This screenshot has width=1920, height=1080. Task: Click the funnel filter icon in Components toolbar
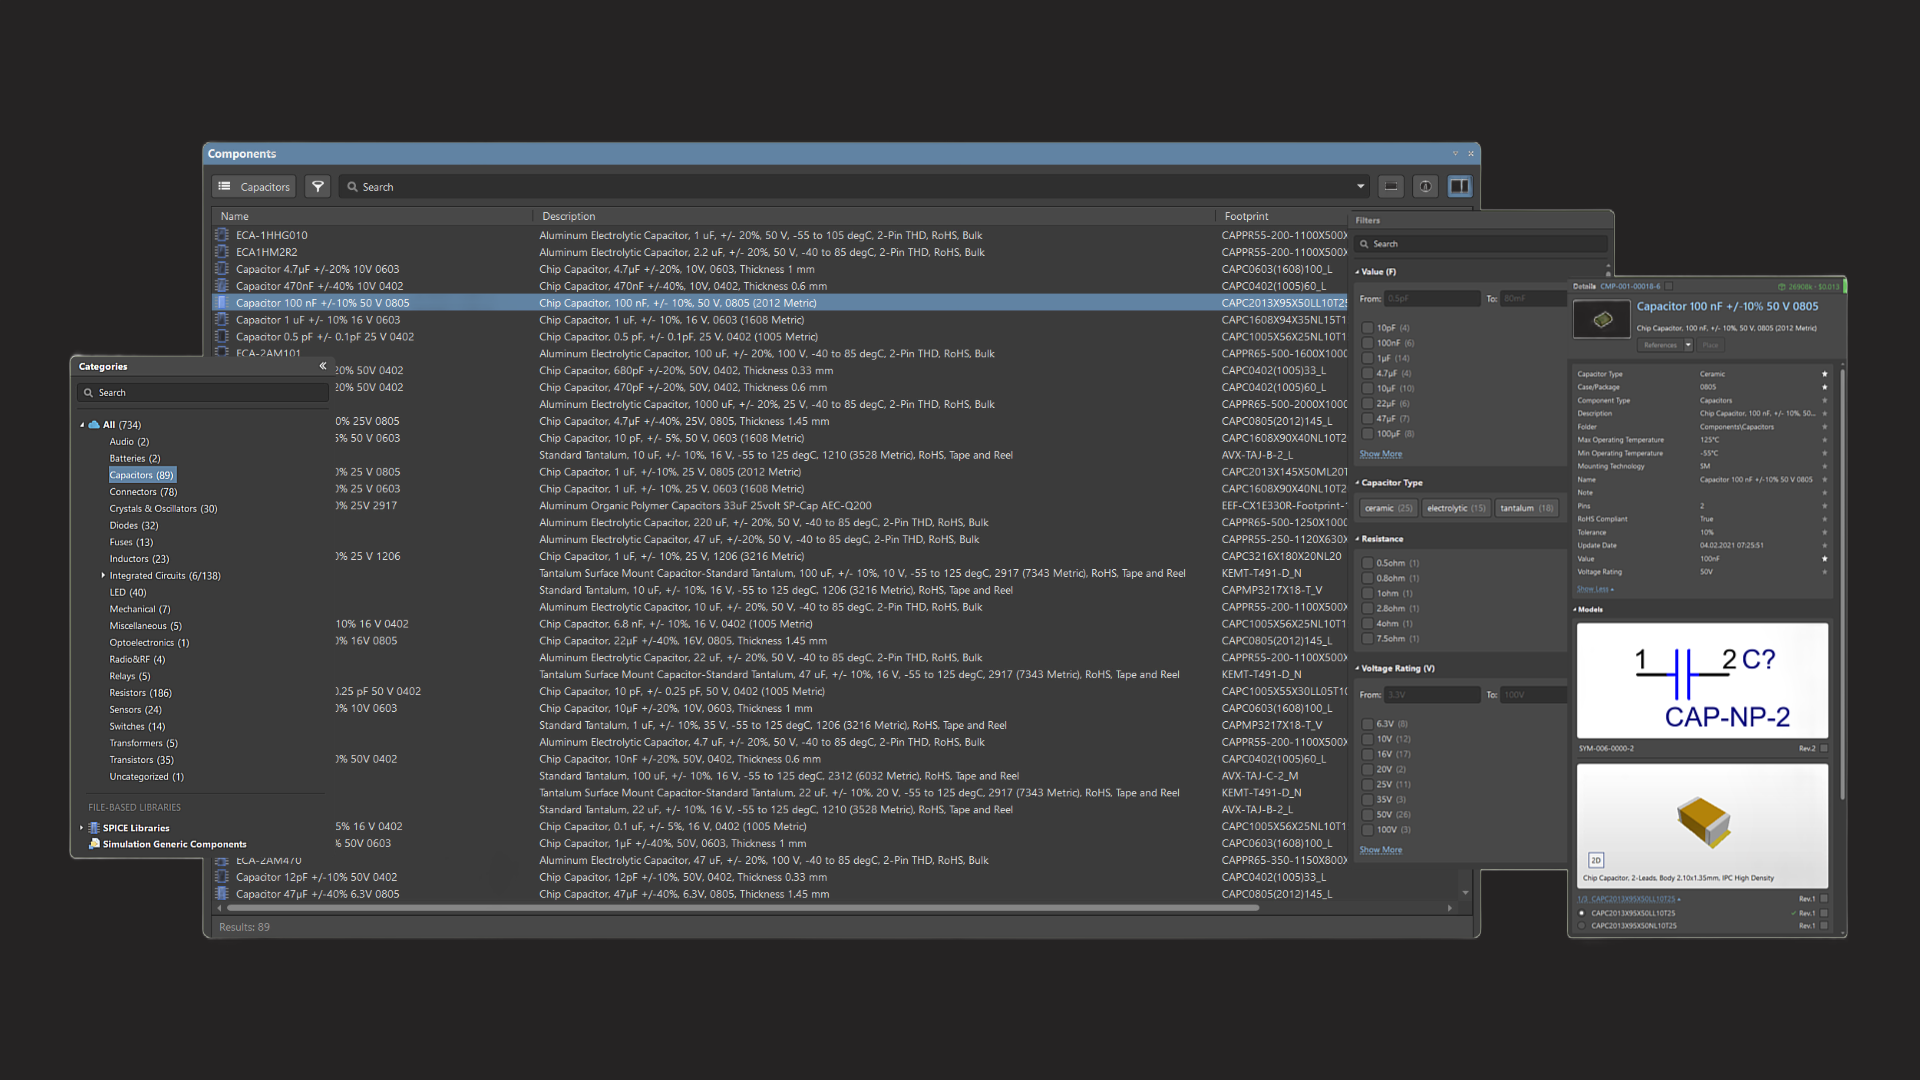(317, 187)
